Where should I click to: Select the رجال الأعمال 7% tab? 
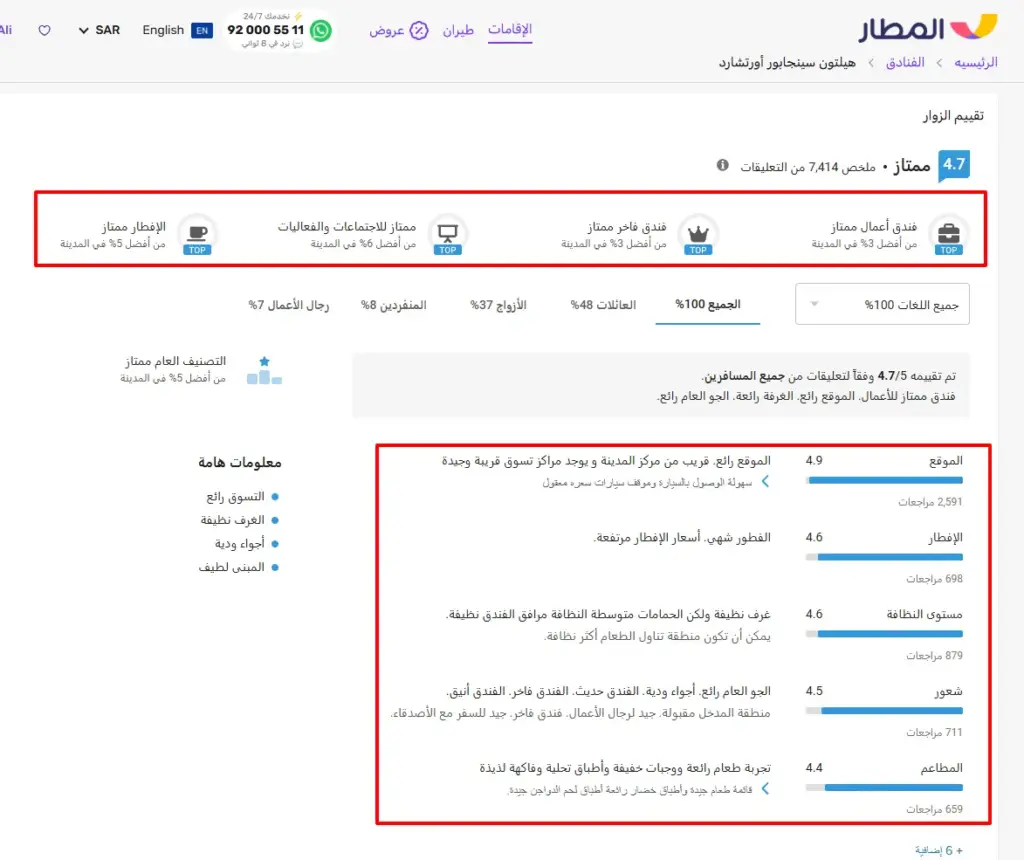point(289,305)
